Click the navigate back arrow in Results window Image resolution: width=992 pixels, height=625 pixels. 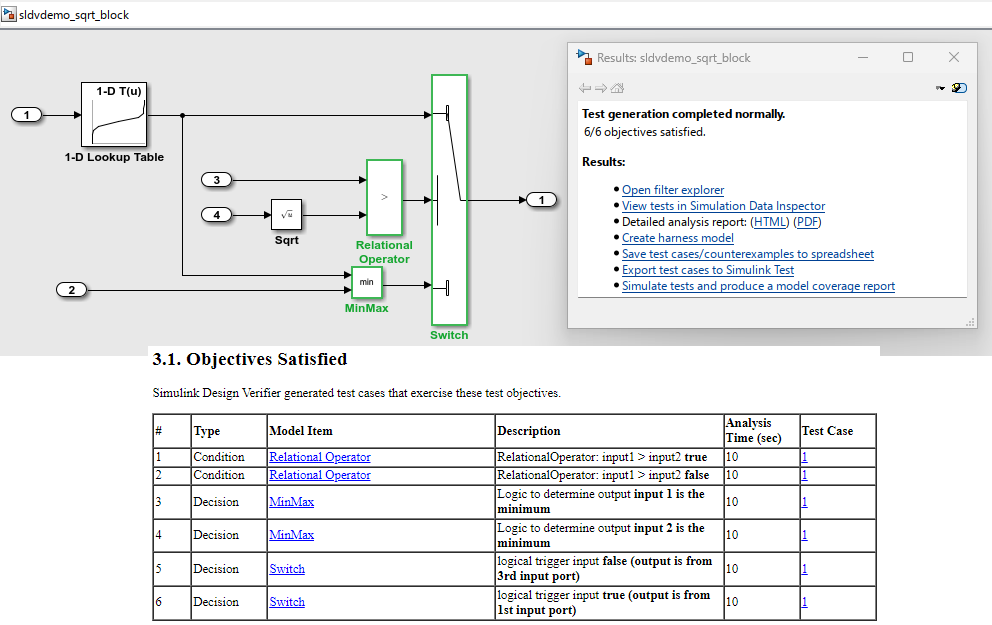pos(586,88)
